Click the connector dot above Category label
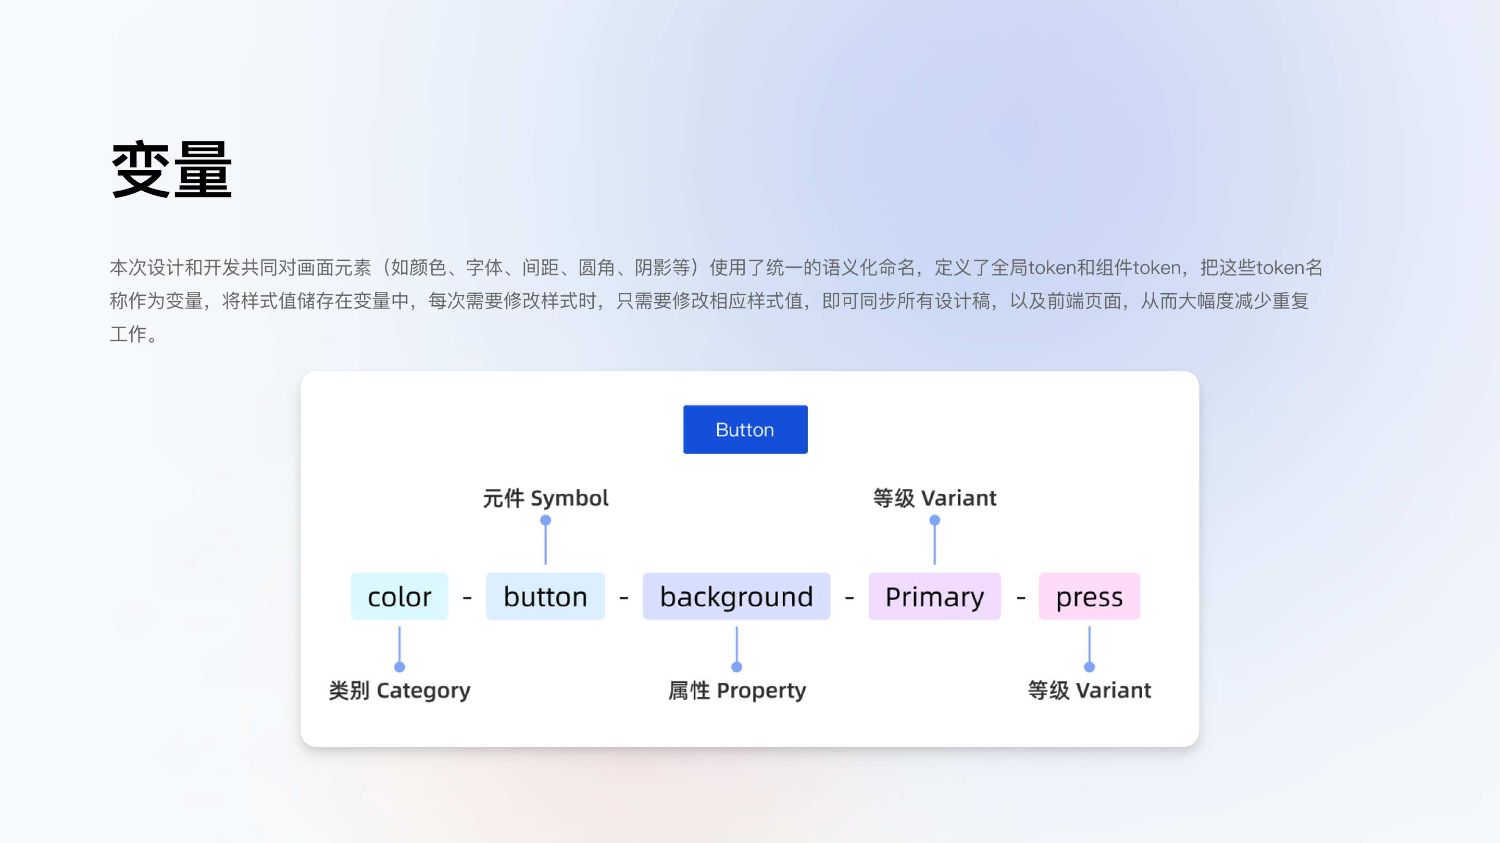This screenshot has width=1500, height=843. pos(399,667)
